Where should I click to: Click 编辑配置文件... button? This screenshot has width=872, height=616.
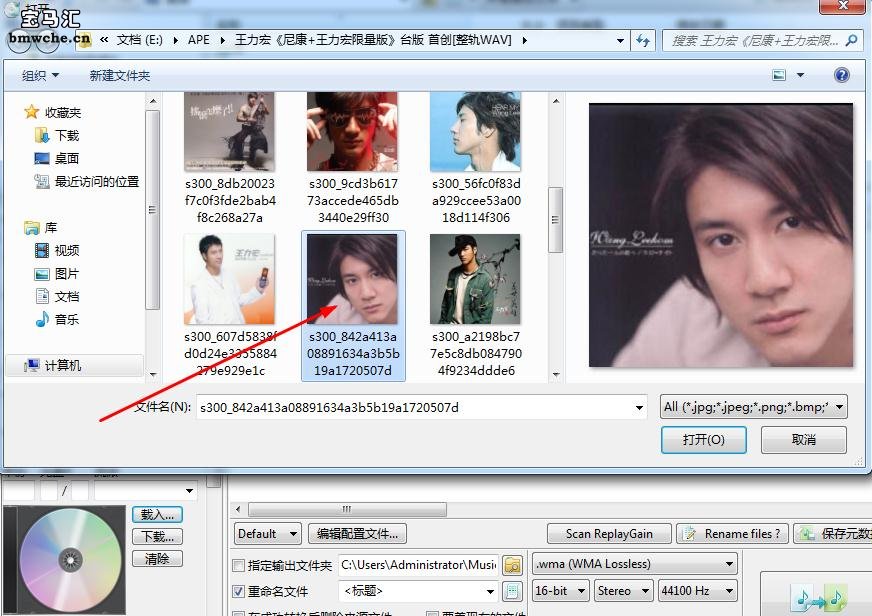[x=357, y=534]
